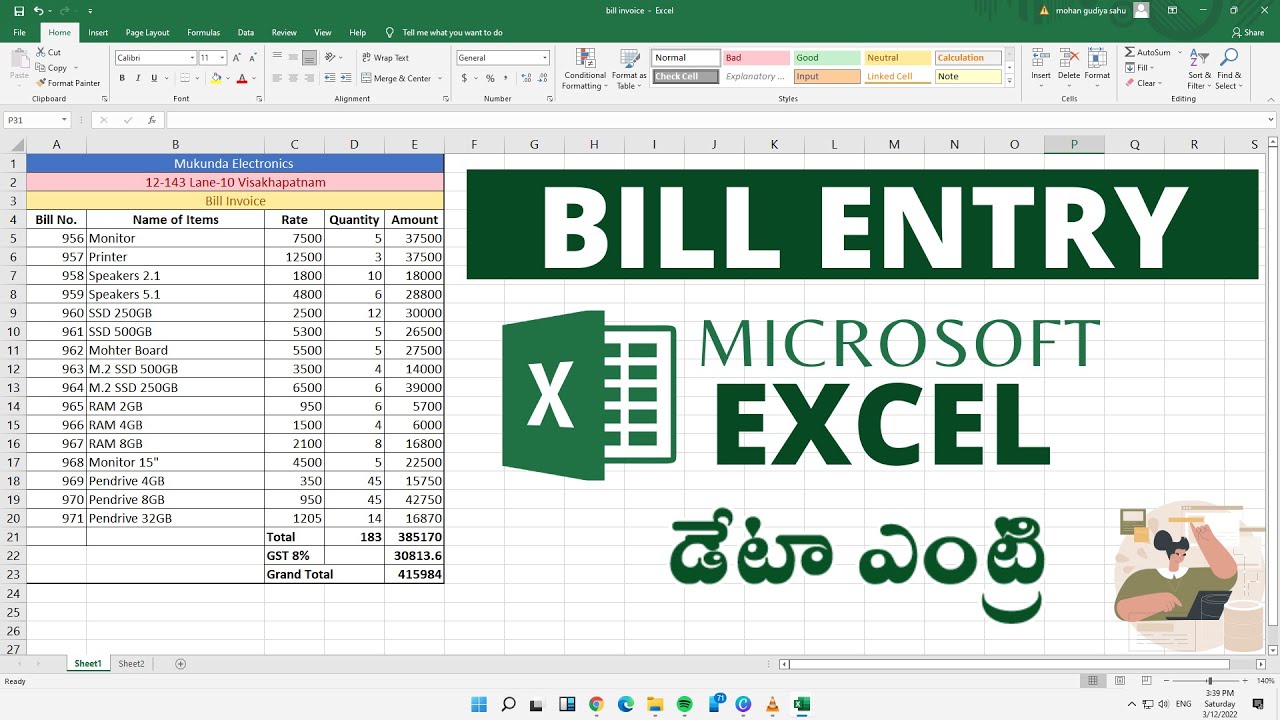Switch to the Review tab

pos(284,32)
